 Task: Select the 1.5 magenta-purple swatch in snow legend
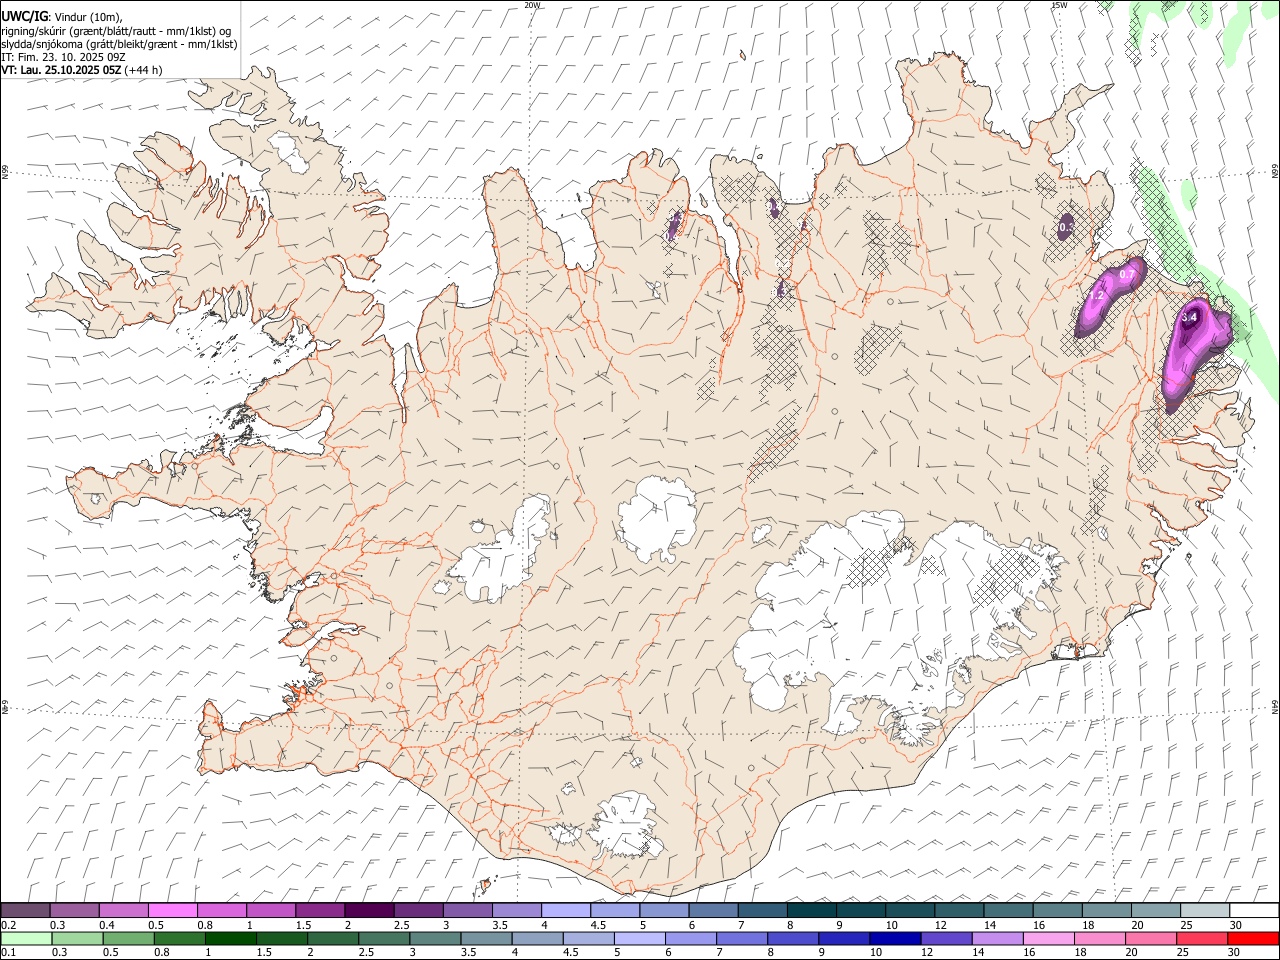point(320,911)
